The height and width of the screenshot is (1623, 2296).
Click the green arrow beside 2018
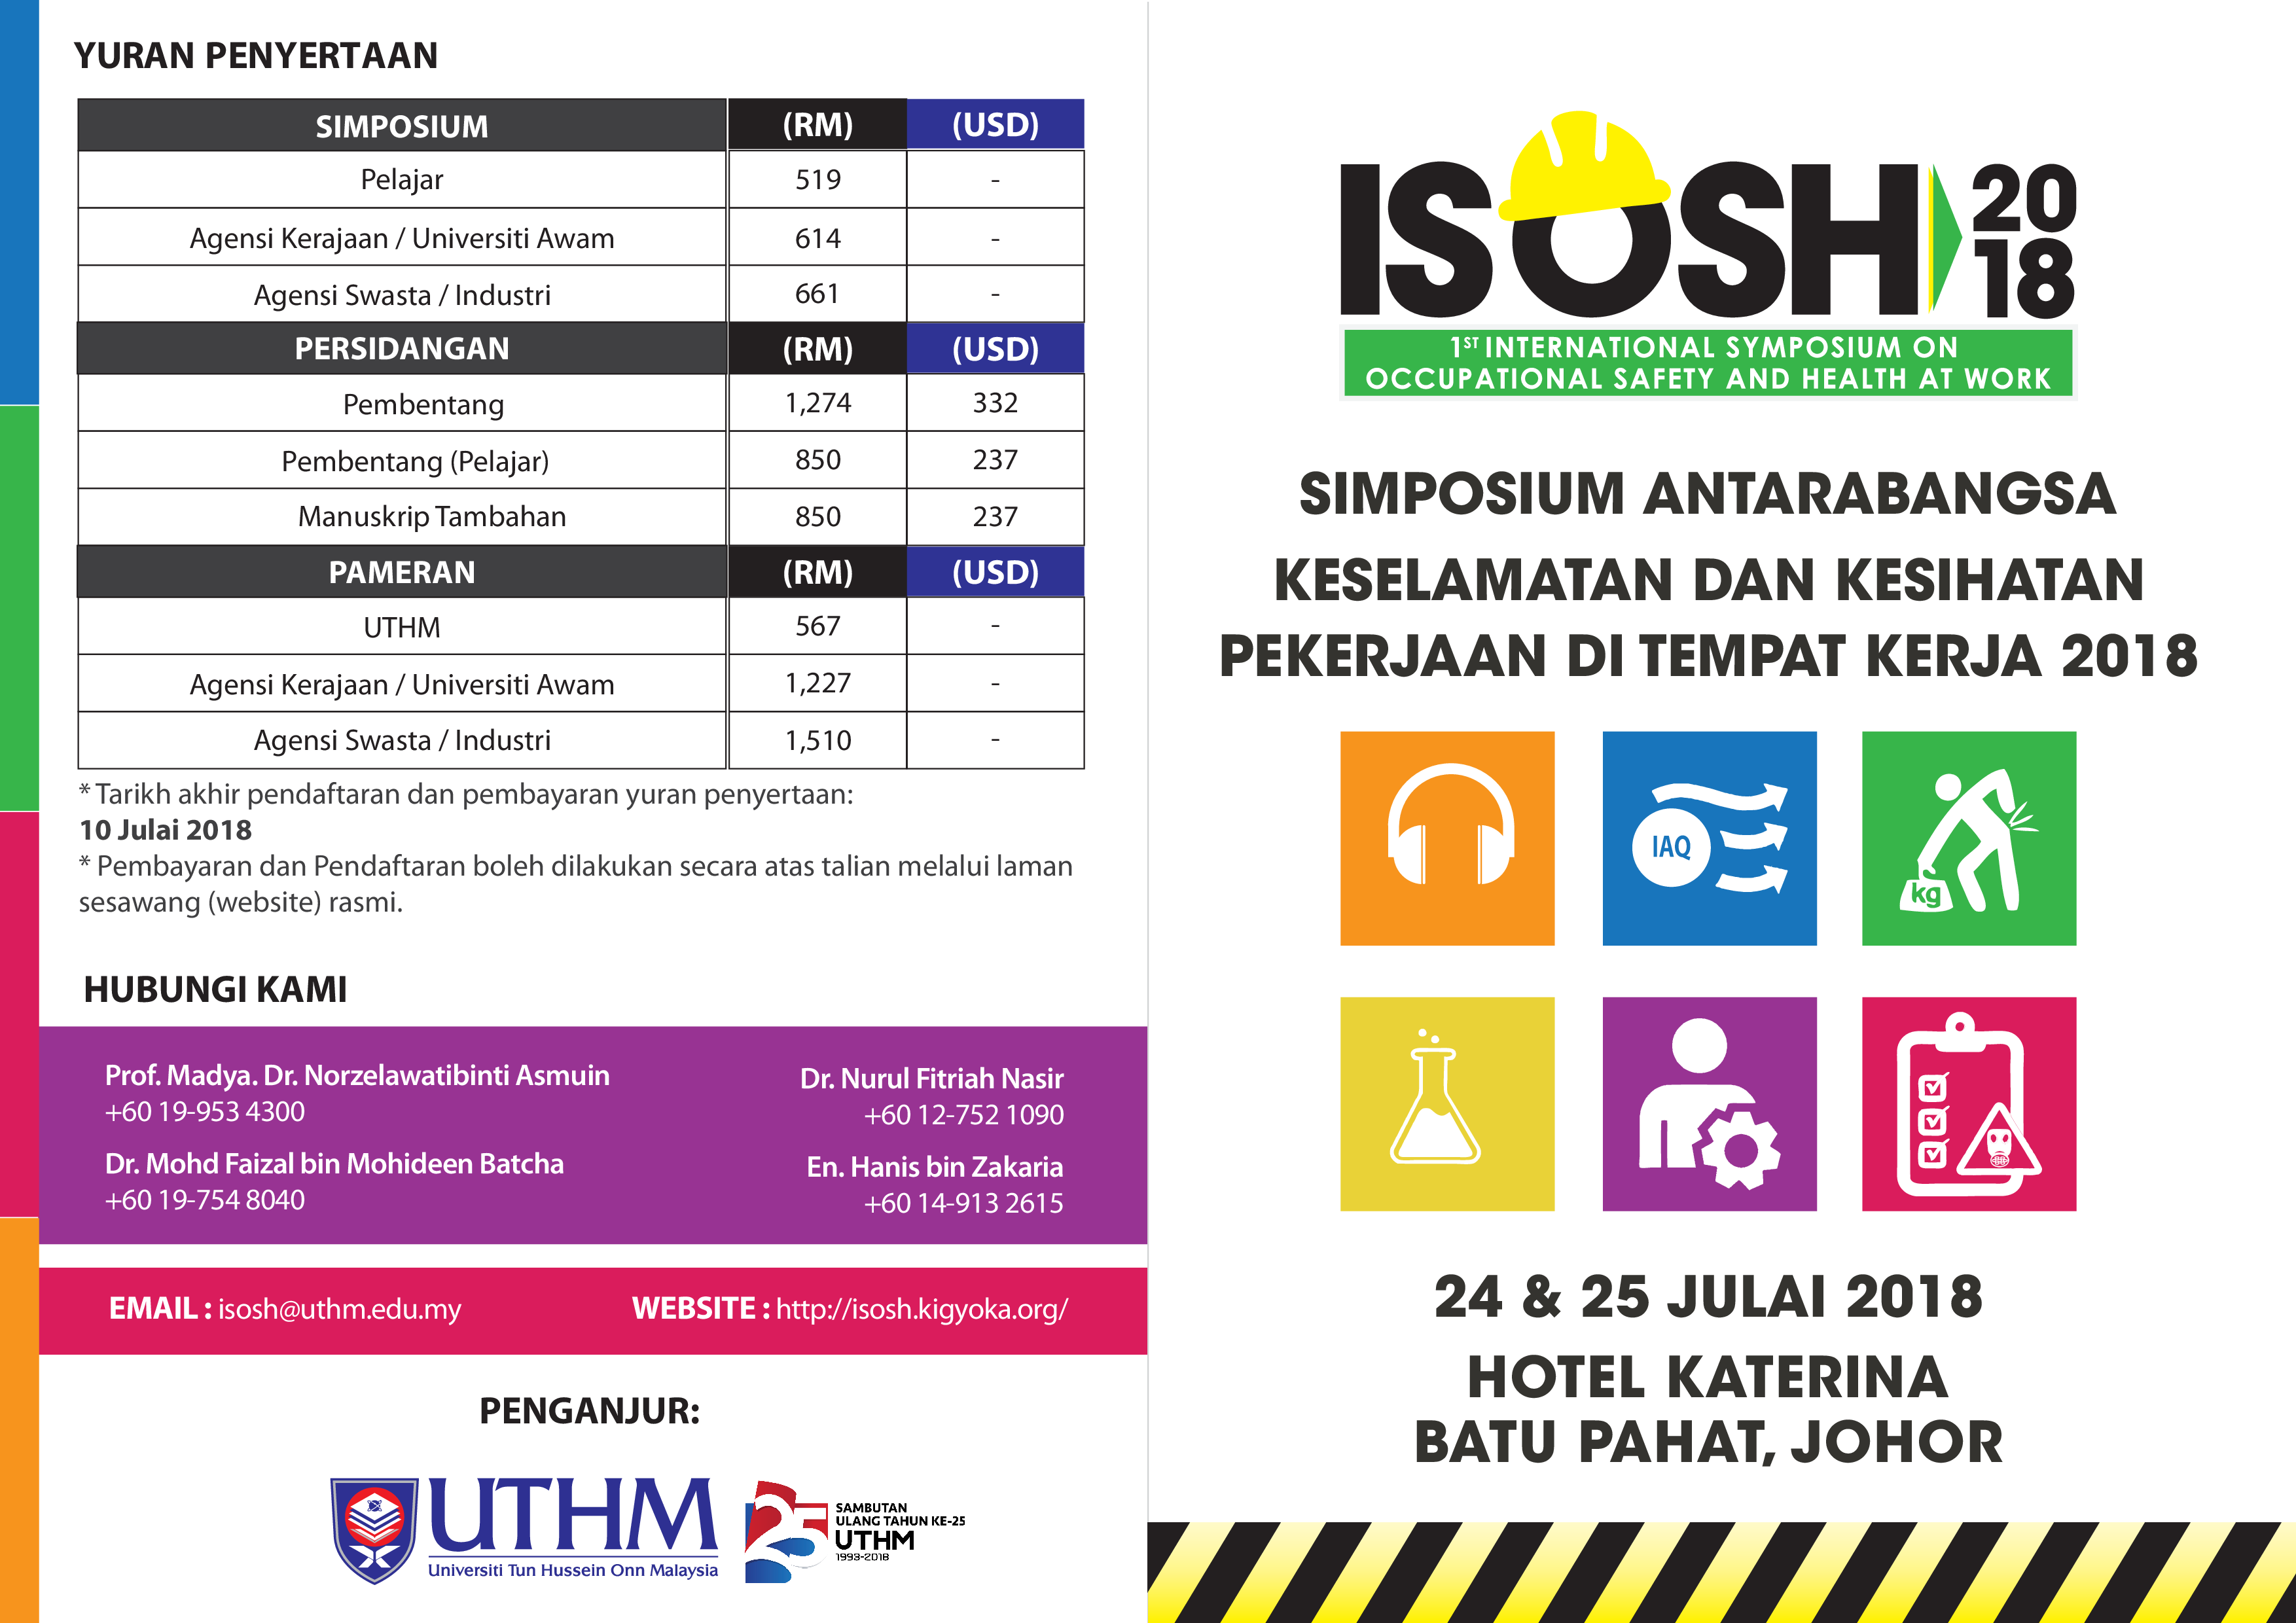tap(1944, 238)
